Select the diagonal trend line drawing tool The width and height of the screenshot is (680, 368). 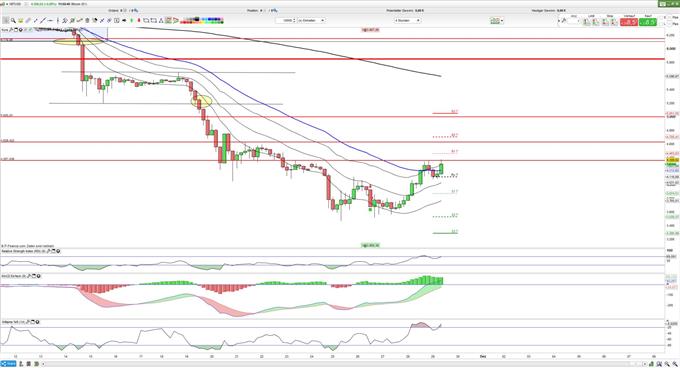coord(42,20)
